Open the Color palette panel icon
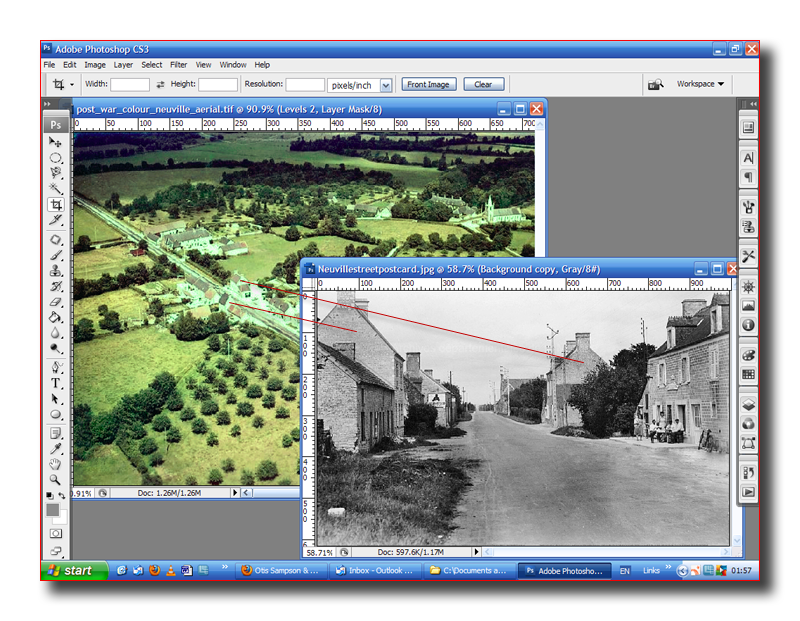This screenshot has height=621, width=800. [x=748, y=355]
